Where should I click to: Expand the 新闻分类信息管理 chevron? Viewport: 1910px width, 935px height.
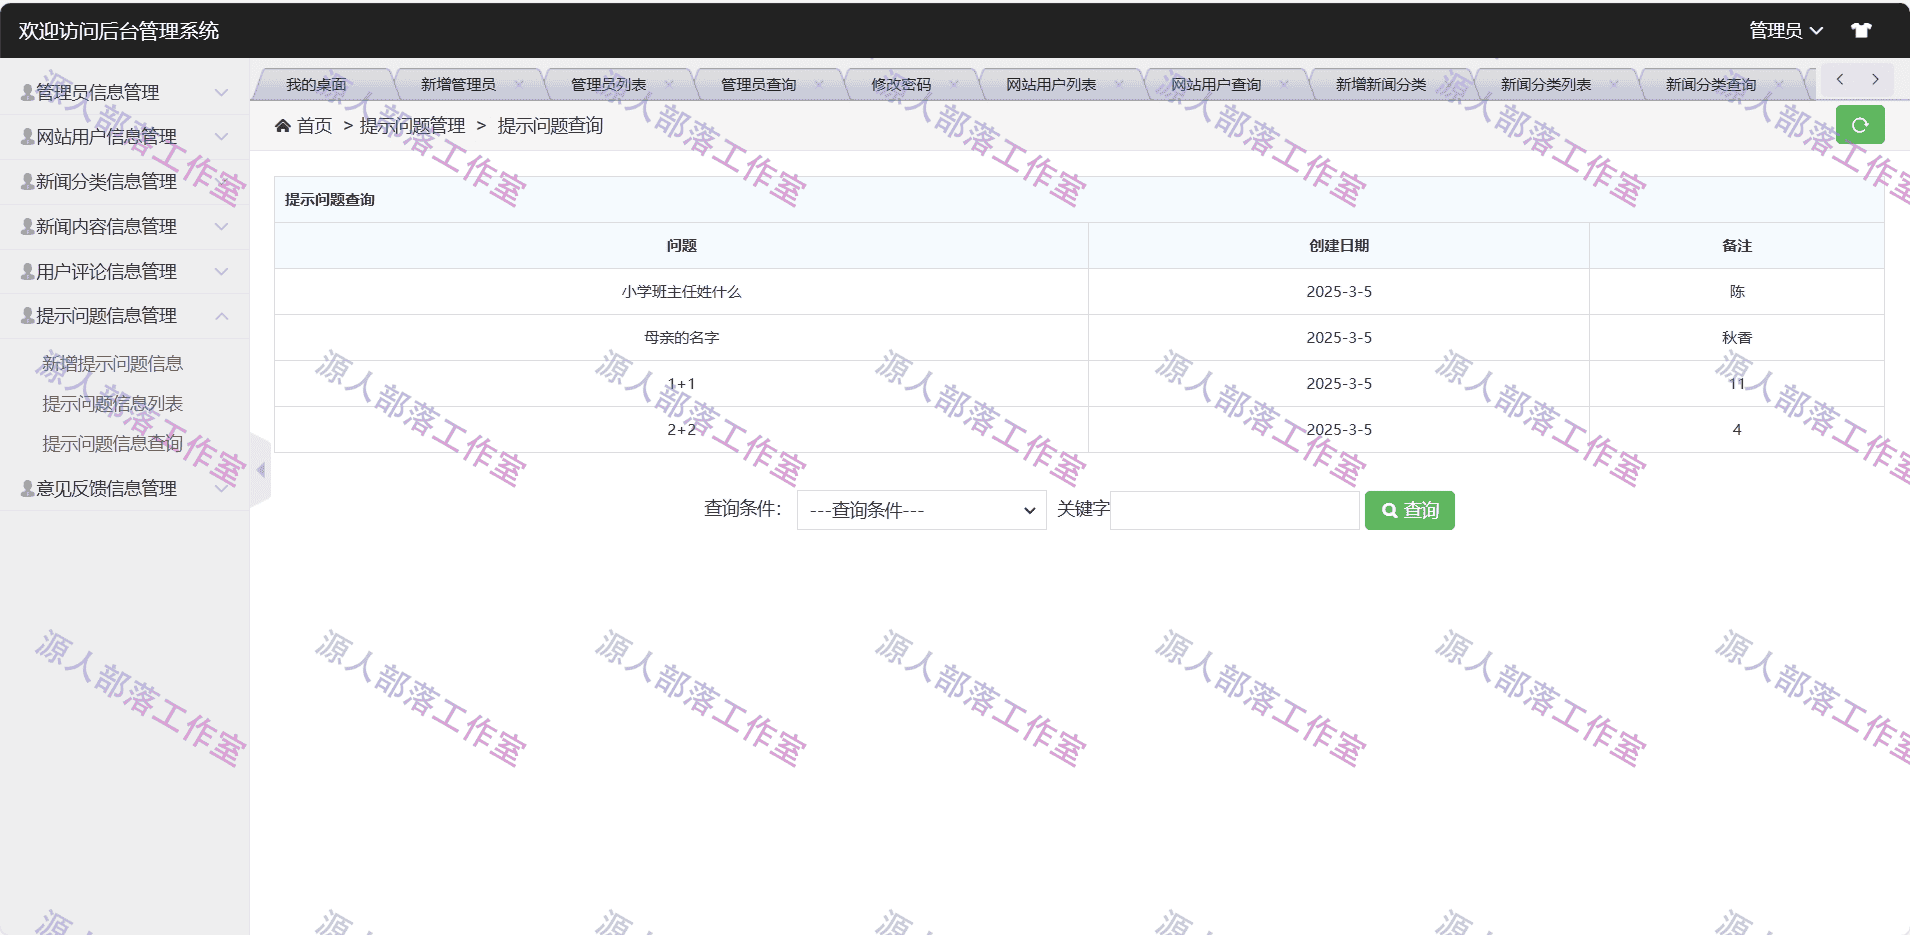pos(222,181)
